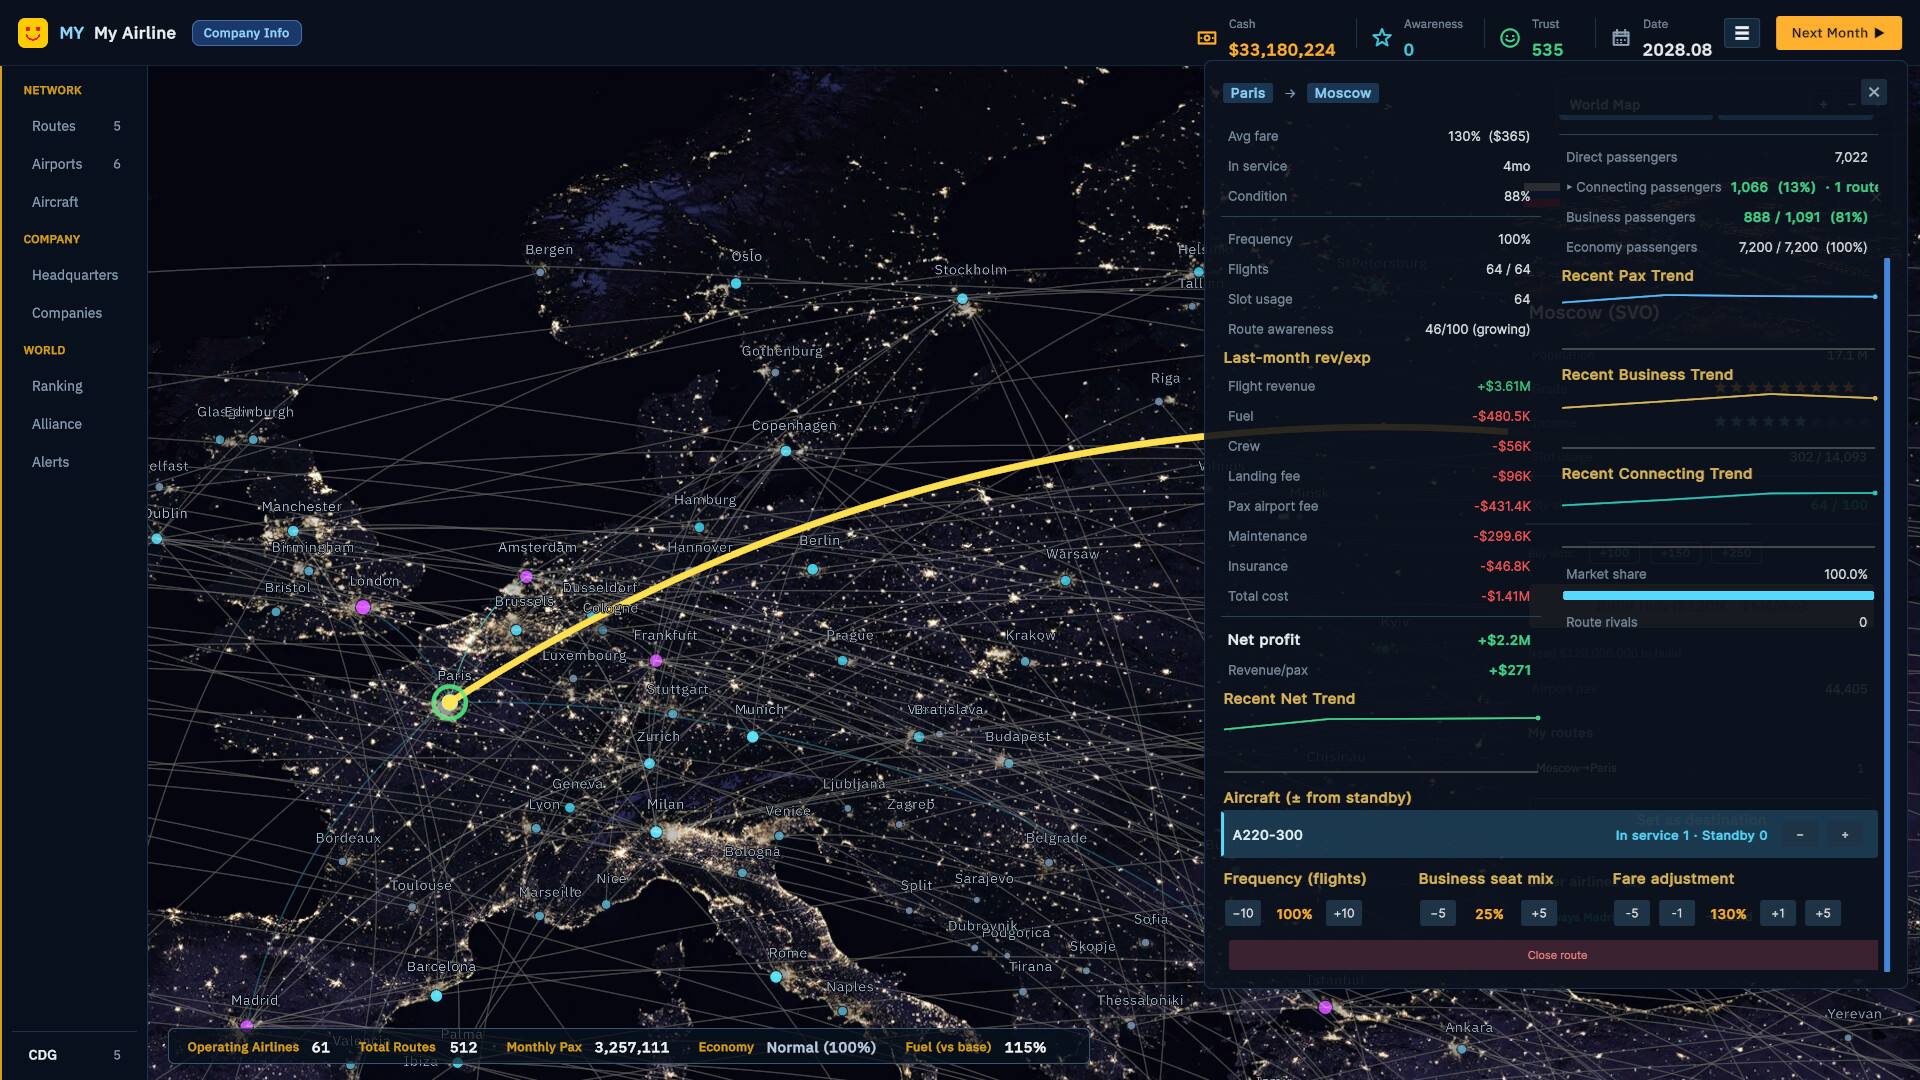This screenshot has width=1920, height=1080.
Task: Click the Market share progress bar
Action: (1718, 596)
